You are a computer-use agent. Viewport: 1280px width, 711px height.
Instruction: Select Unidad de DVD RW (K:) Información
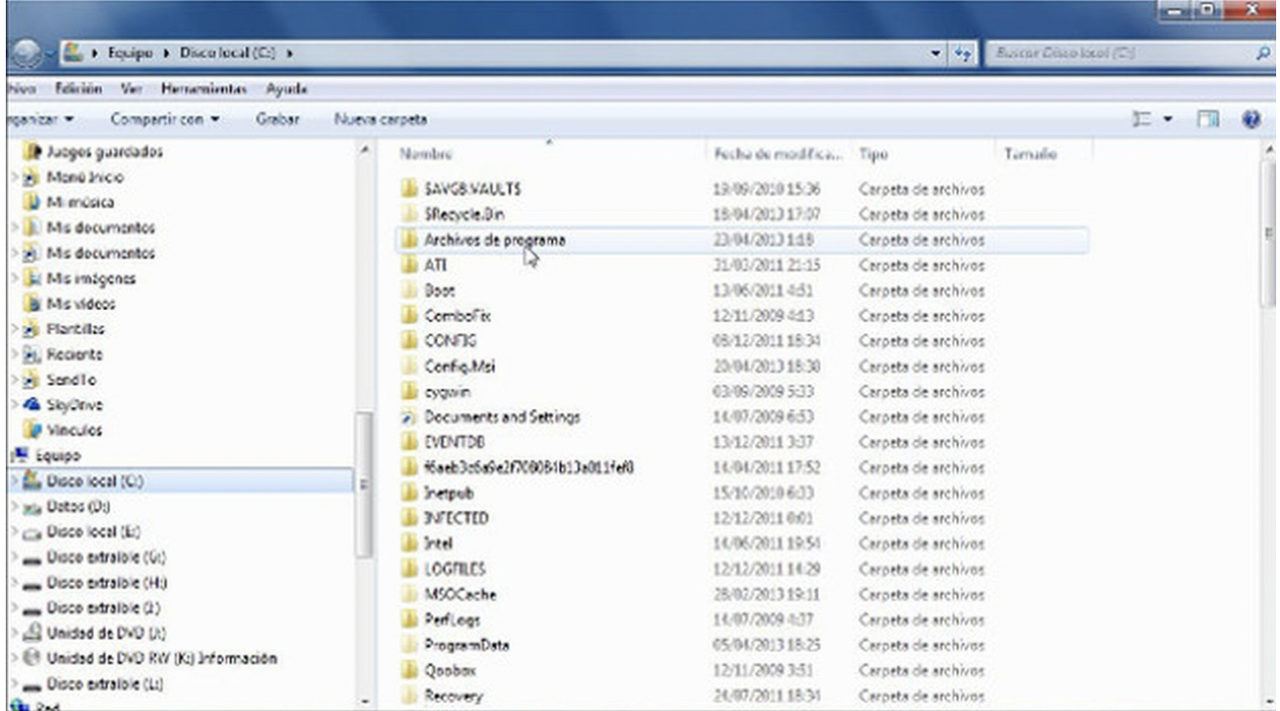162,659
